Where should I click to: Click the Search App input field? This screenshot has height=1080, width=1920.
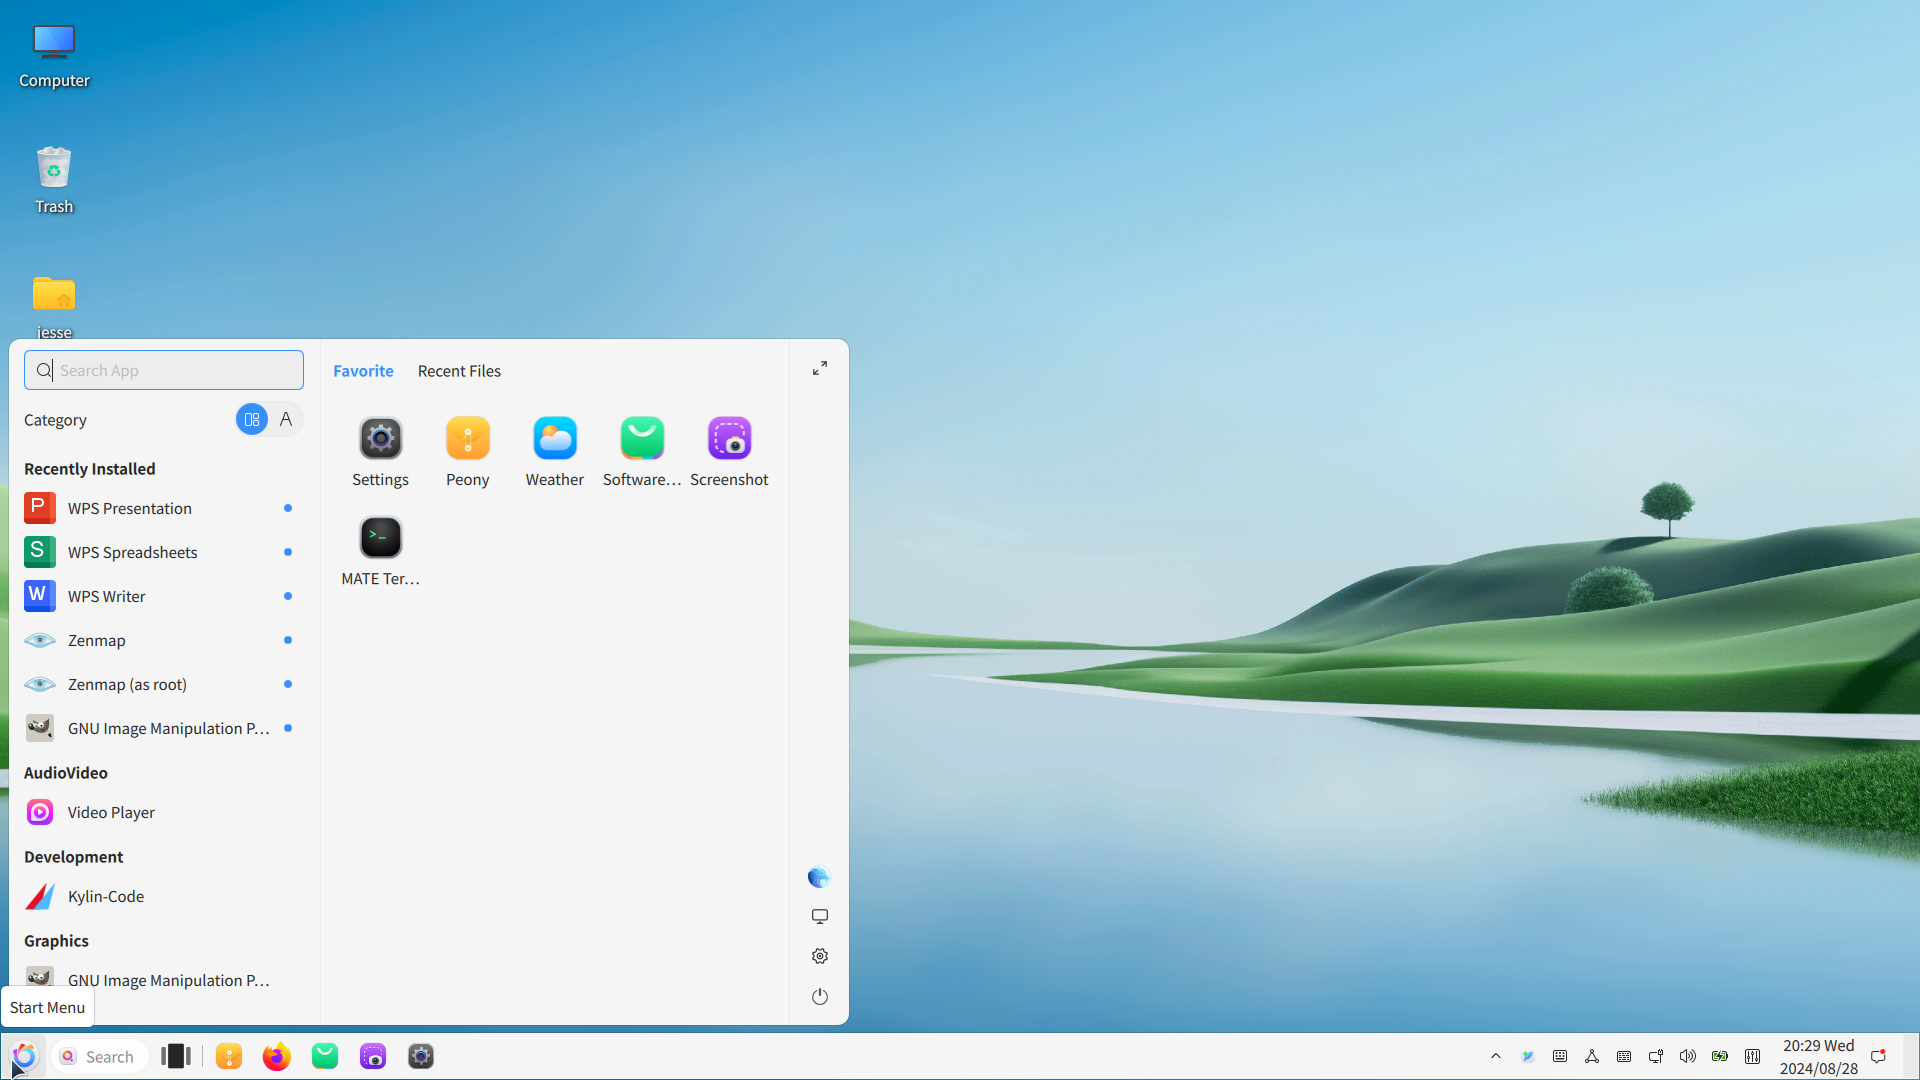click(x=164, y=370)
